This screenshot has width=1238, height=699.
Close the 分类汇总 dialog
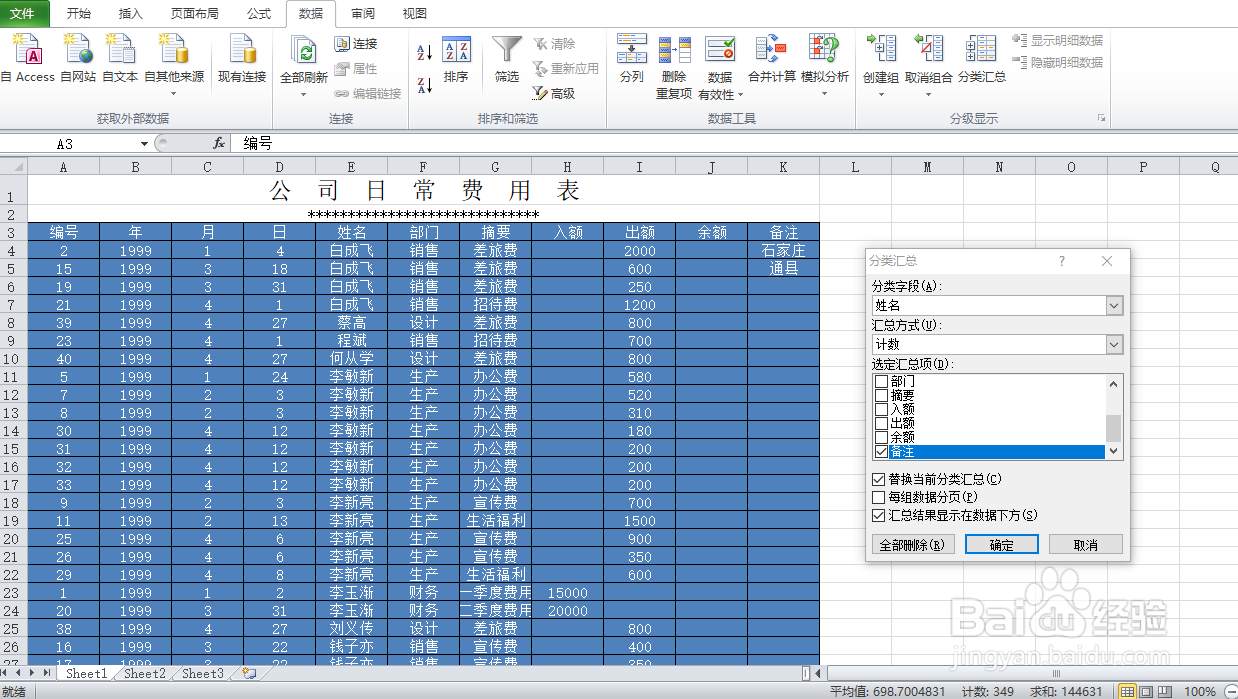coord(1107,261)
